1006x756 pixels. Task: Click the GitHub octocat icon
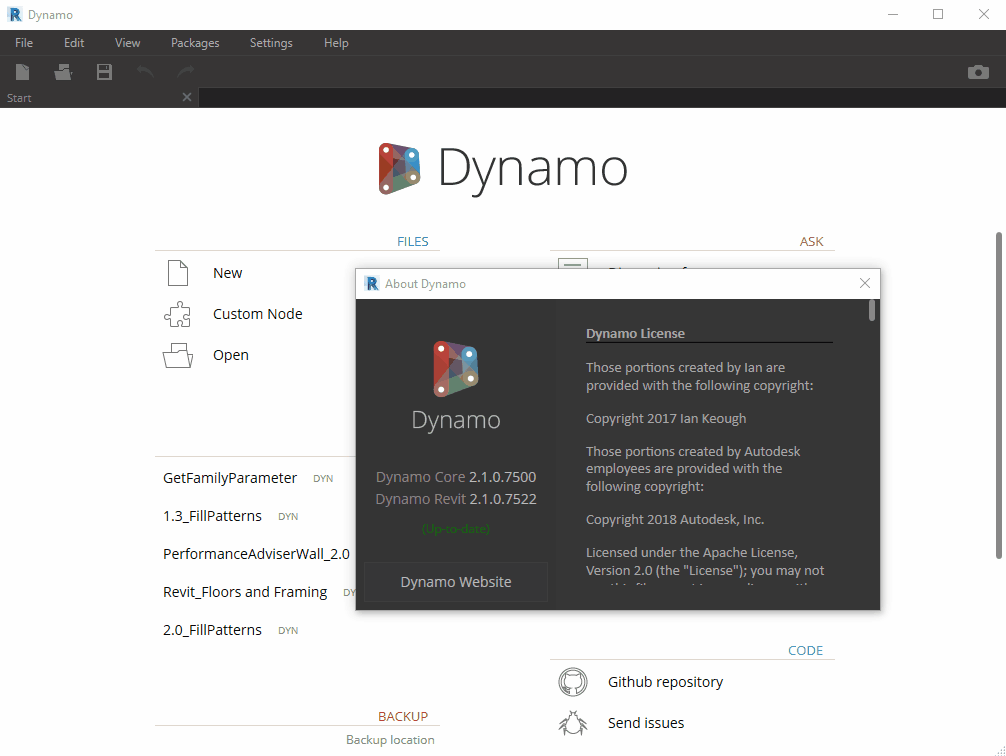coord(572,682)
